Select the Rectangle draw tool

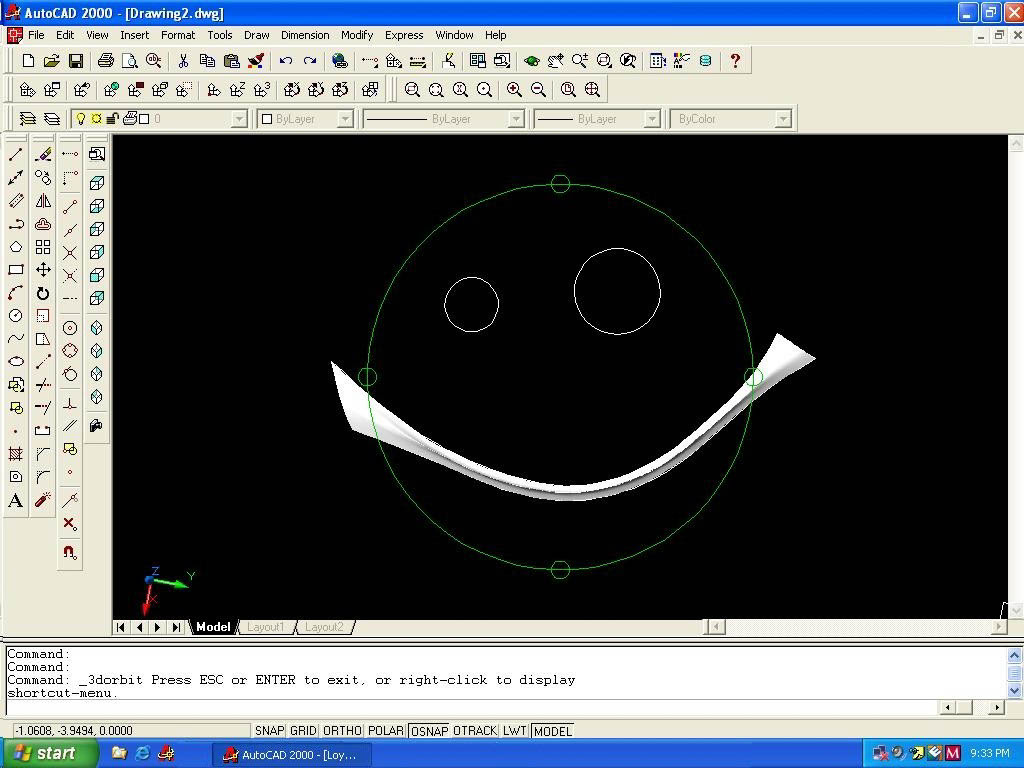coord(16,270)
